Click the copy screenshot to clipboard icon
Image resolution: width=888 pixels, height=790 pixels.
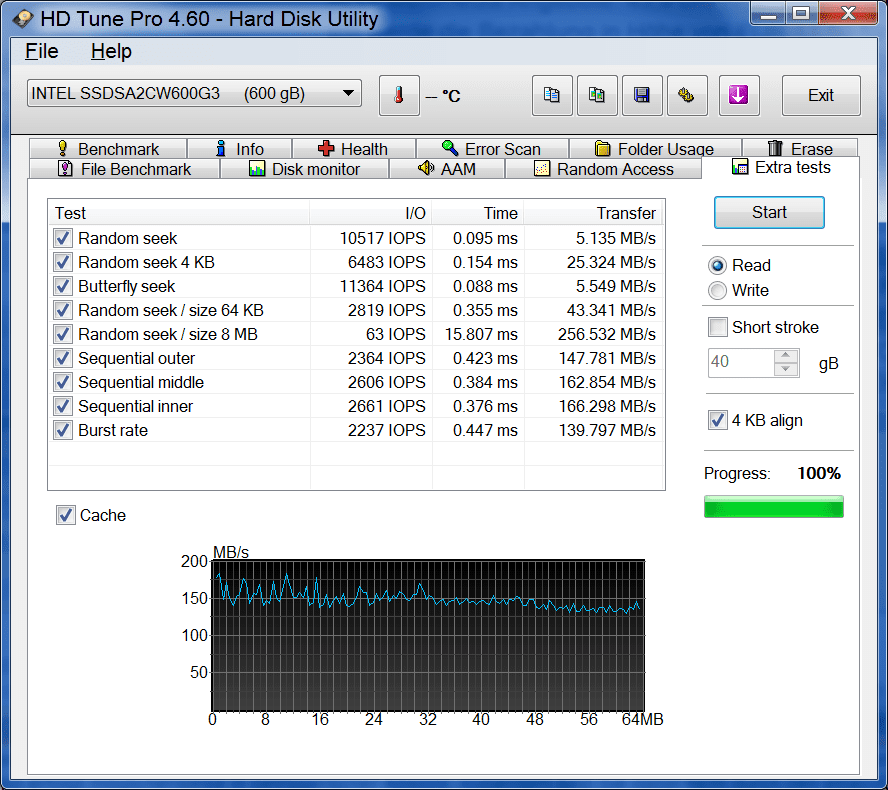tap(597, 95)
